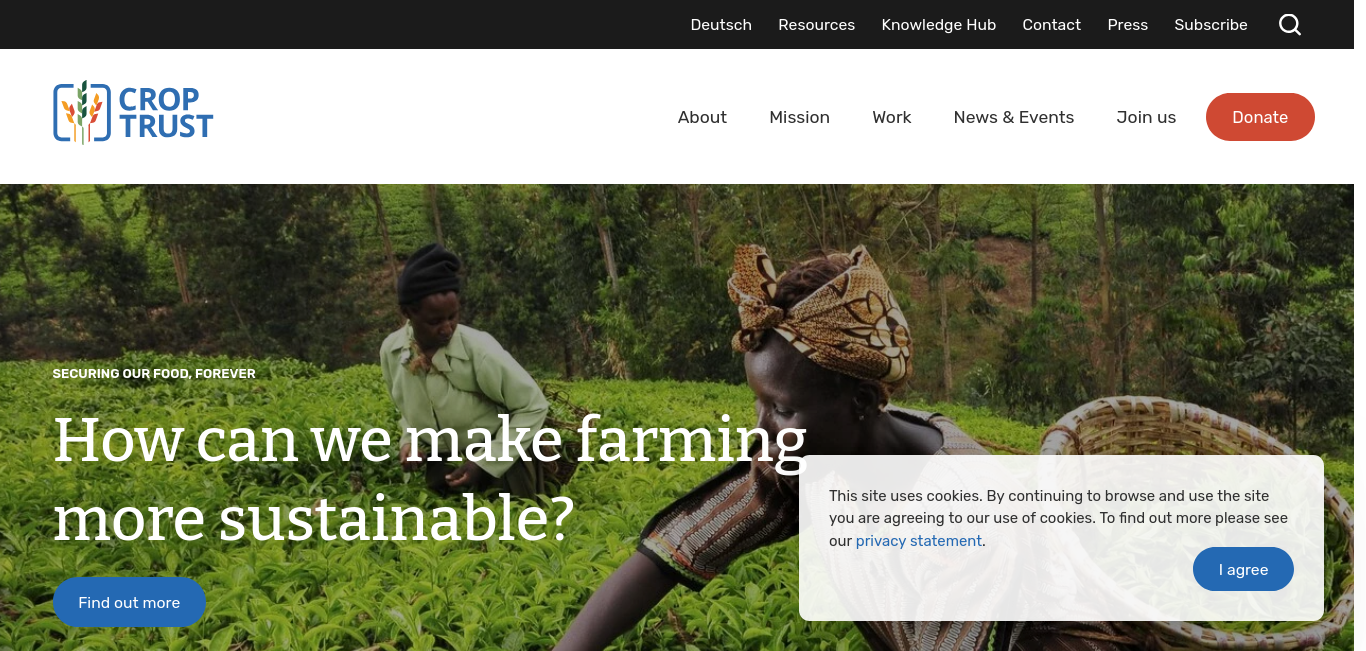
Task: Switch language to Deutsch
Action: coord(721,25)
